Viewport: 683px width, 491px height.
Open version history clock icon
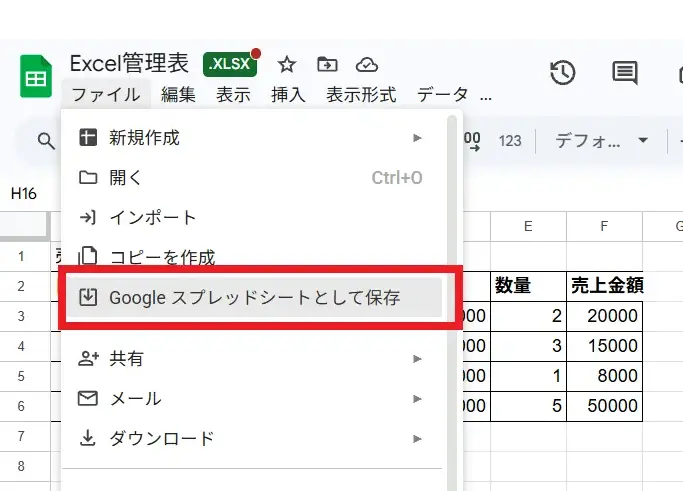[x=562, y=73]
